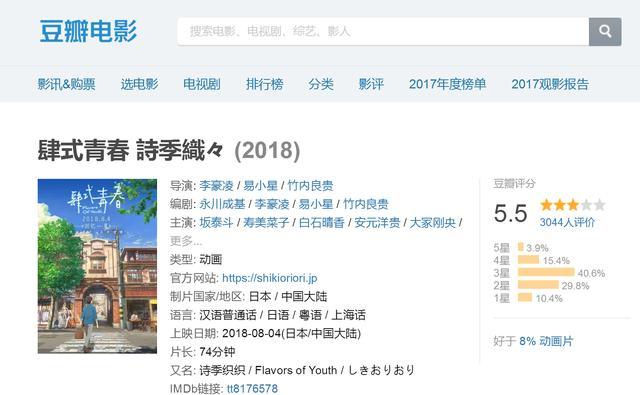Click the magnifier search button

pyautogui.click(x=605, y=31)
